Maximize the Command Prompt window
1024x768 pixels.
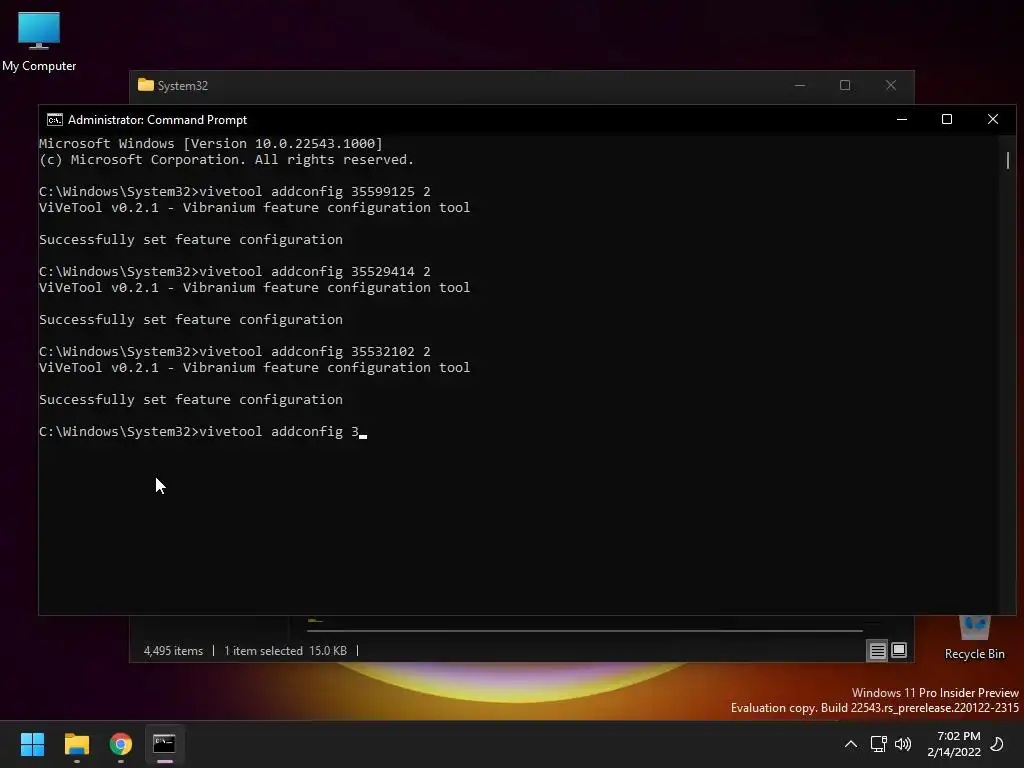947,120
